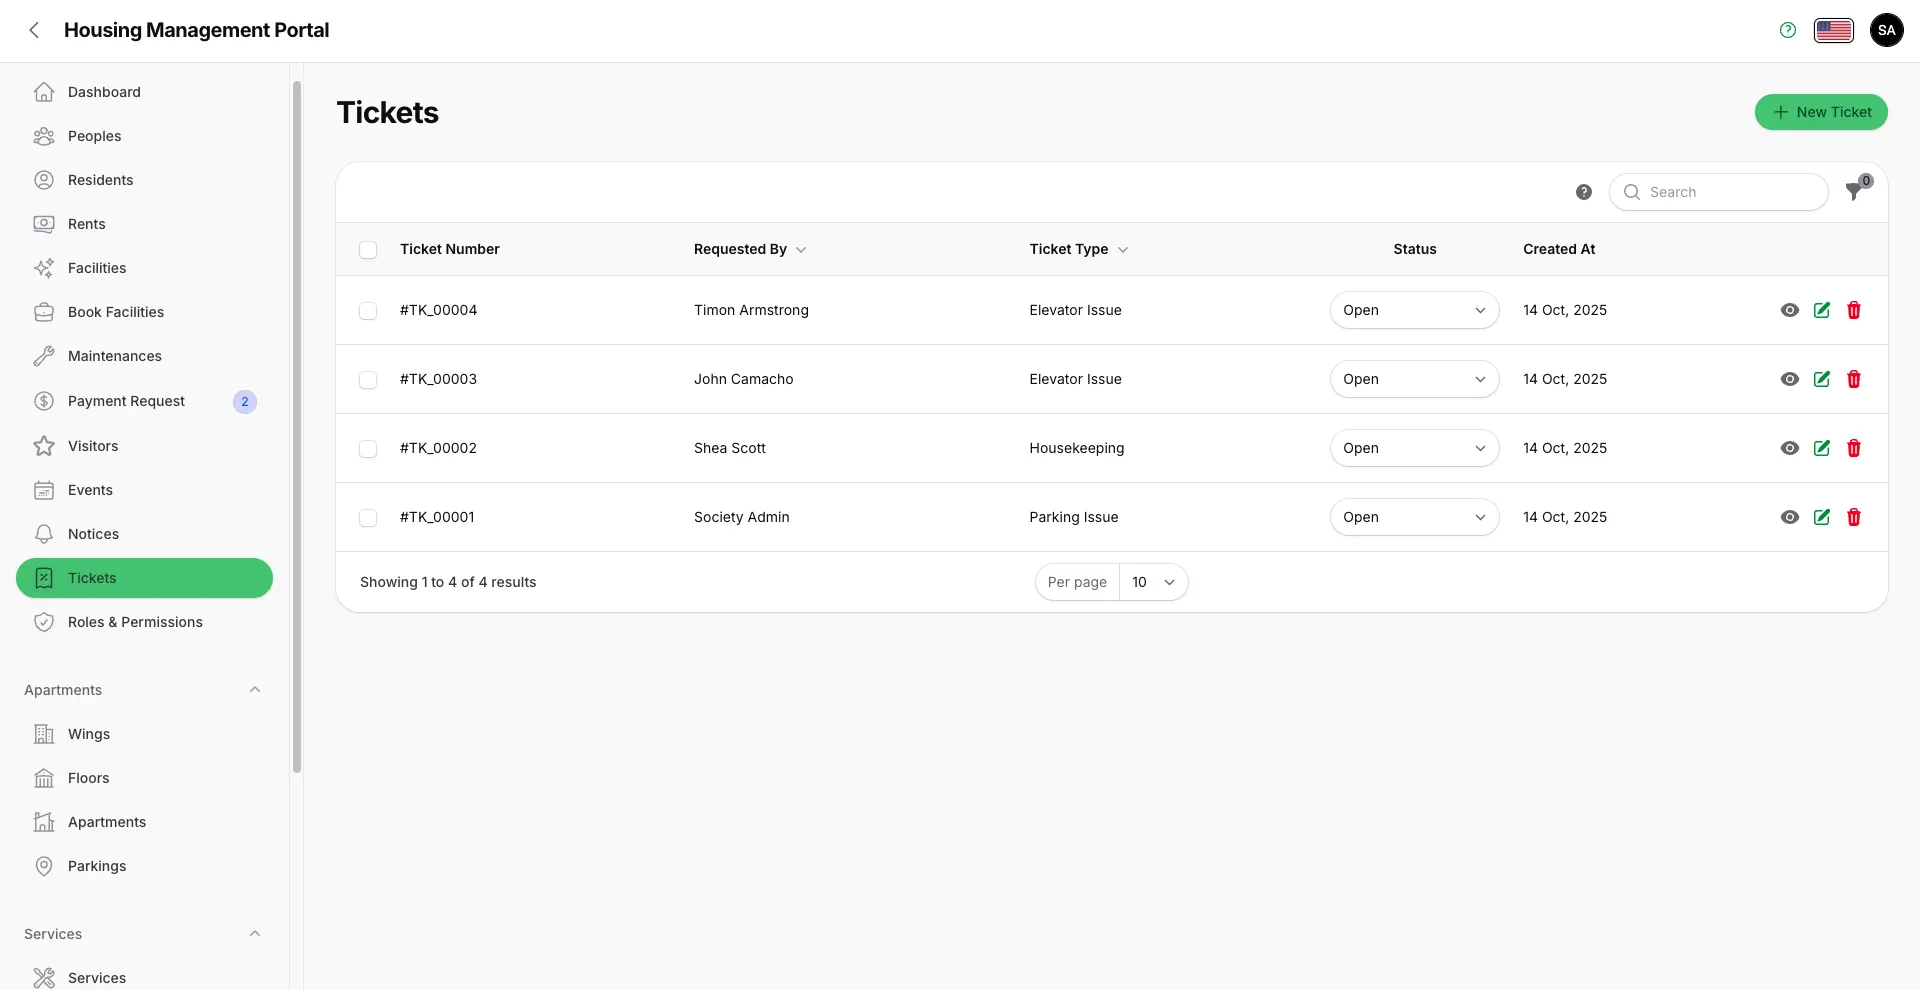This screenshot has height=990, width=1920.
Task: Open Payment Request in sidebar
Action: pos(126,401)
